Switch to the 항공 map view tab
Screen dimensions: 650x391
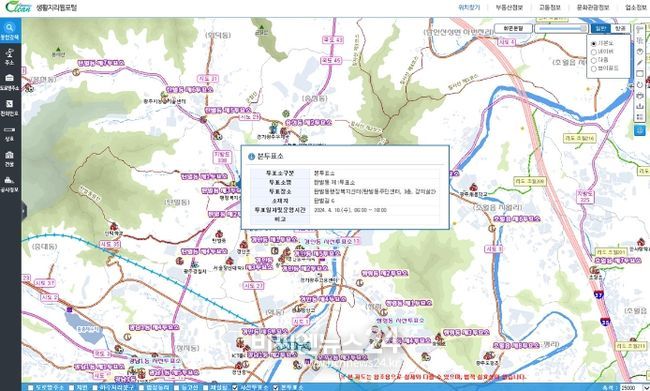pyautogui.click(x=620, y=28)
